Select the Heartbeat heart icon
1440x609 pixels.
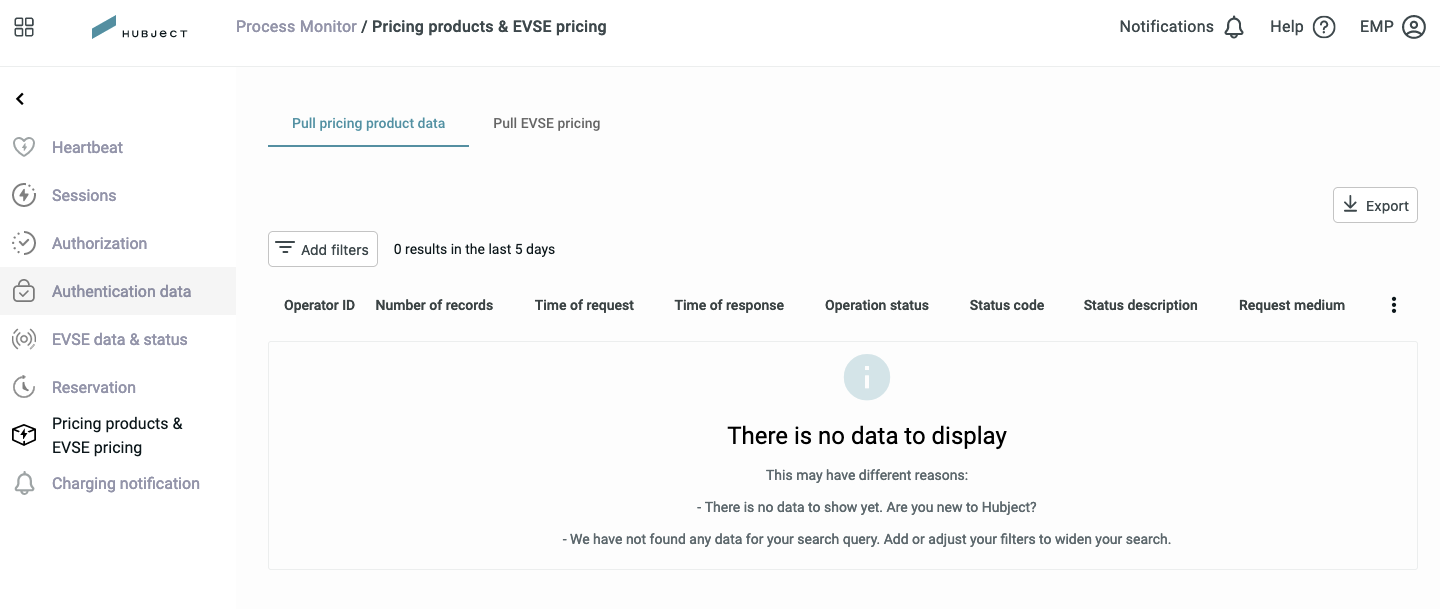[x=24, y=147]
